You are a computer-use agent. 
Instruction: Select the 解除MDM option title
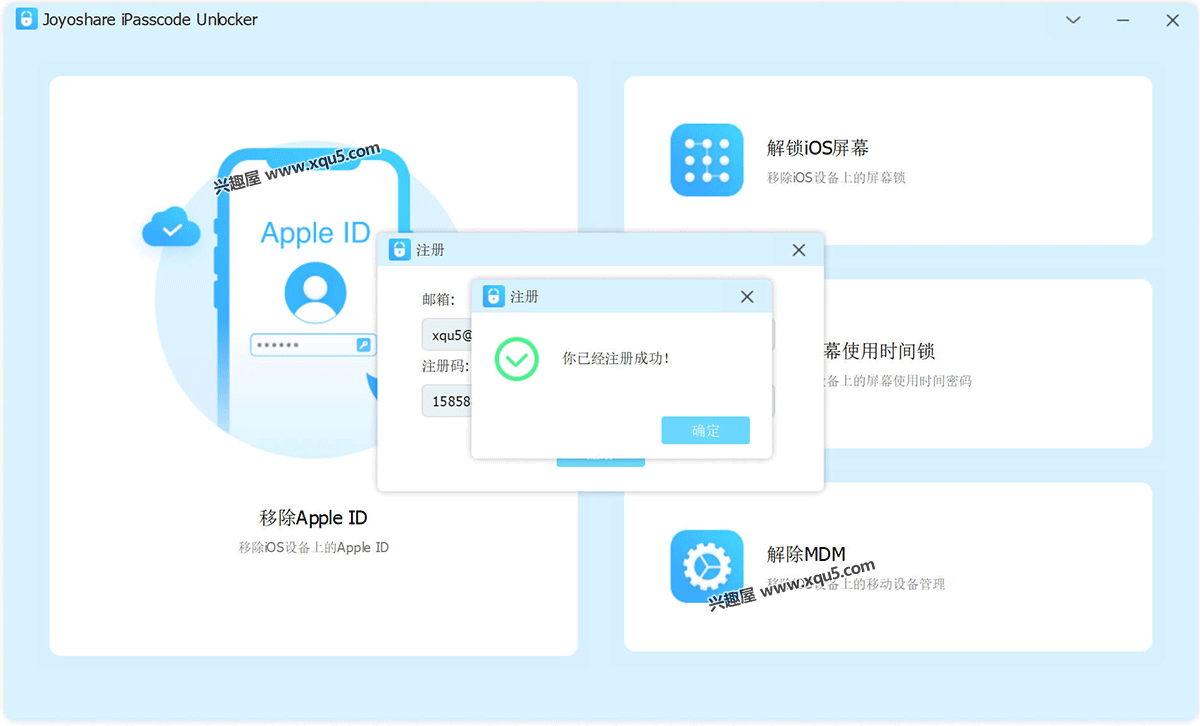806,553
